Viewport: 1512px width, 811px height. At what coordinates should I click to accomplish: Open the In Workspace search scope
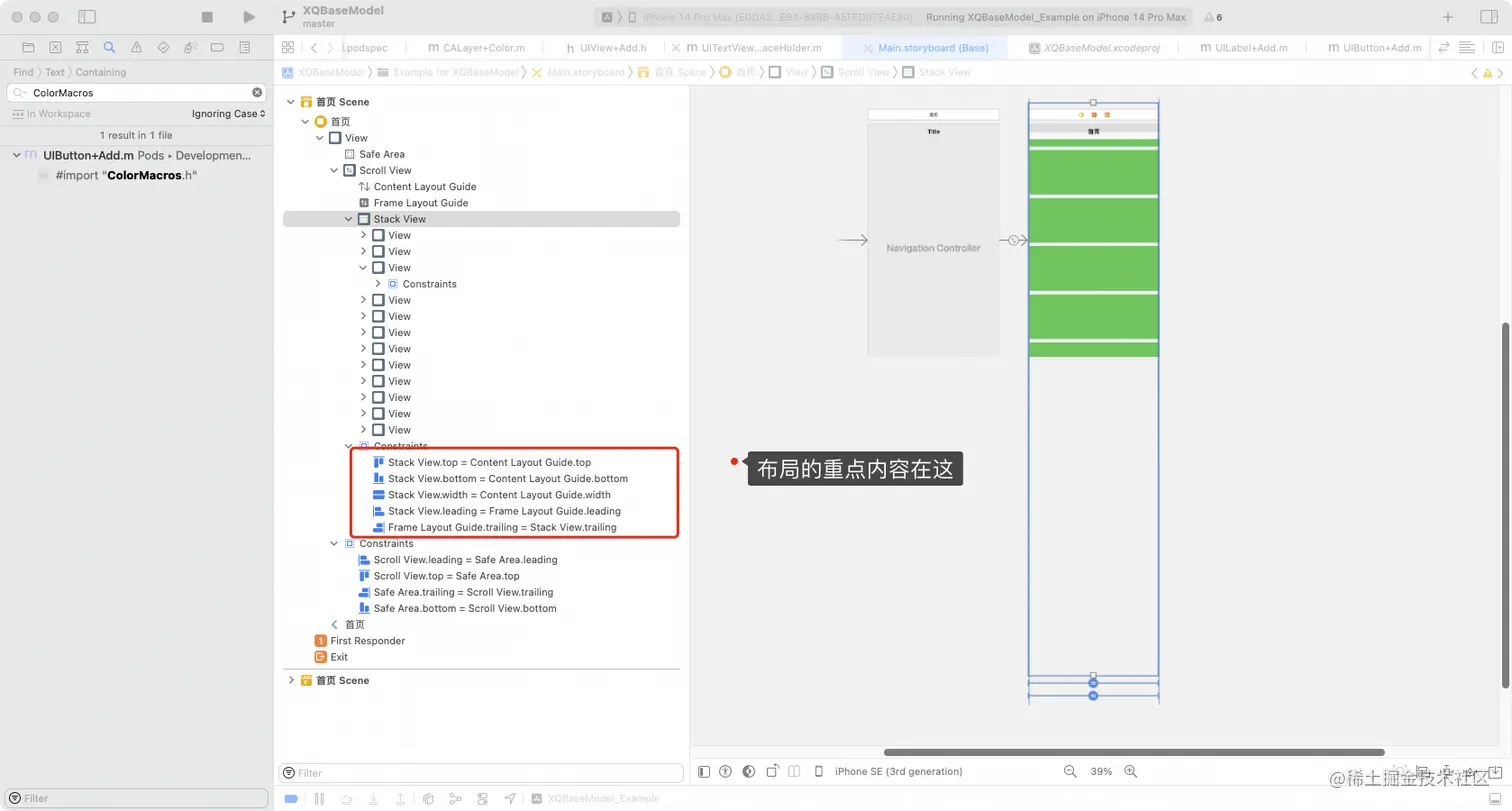pyautogui.click(x=51, y=114)
